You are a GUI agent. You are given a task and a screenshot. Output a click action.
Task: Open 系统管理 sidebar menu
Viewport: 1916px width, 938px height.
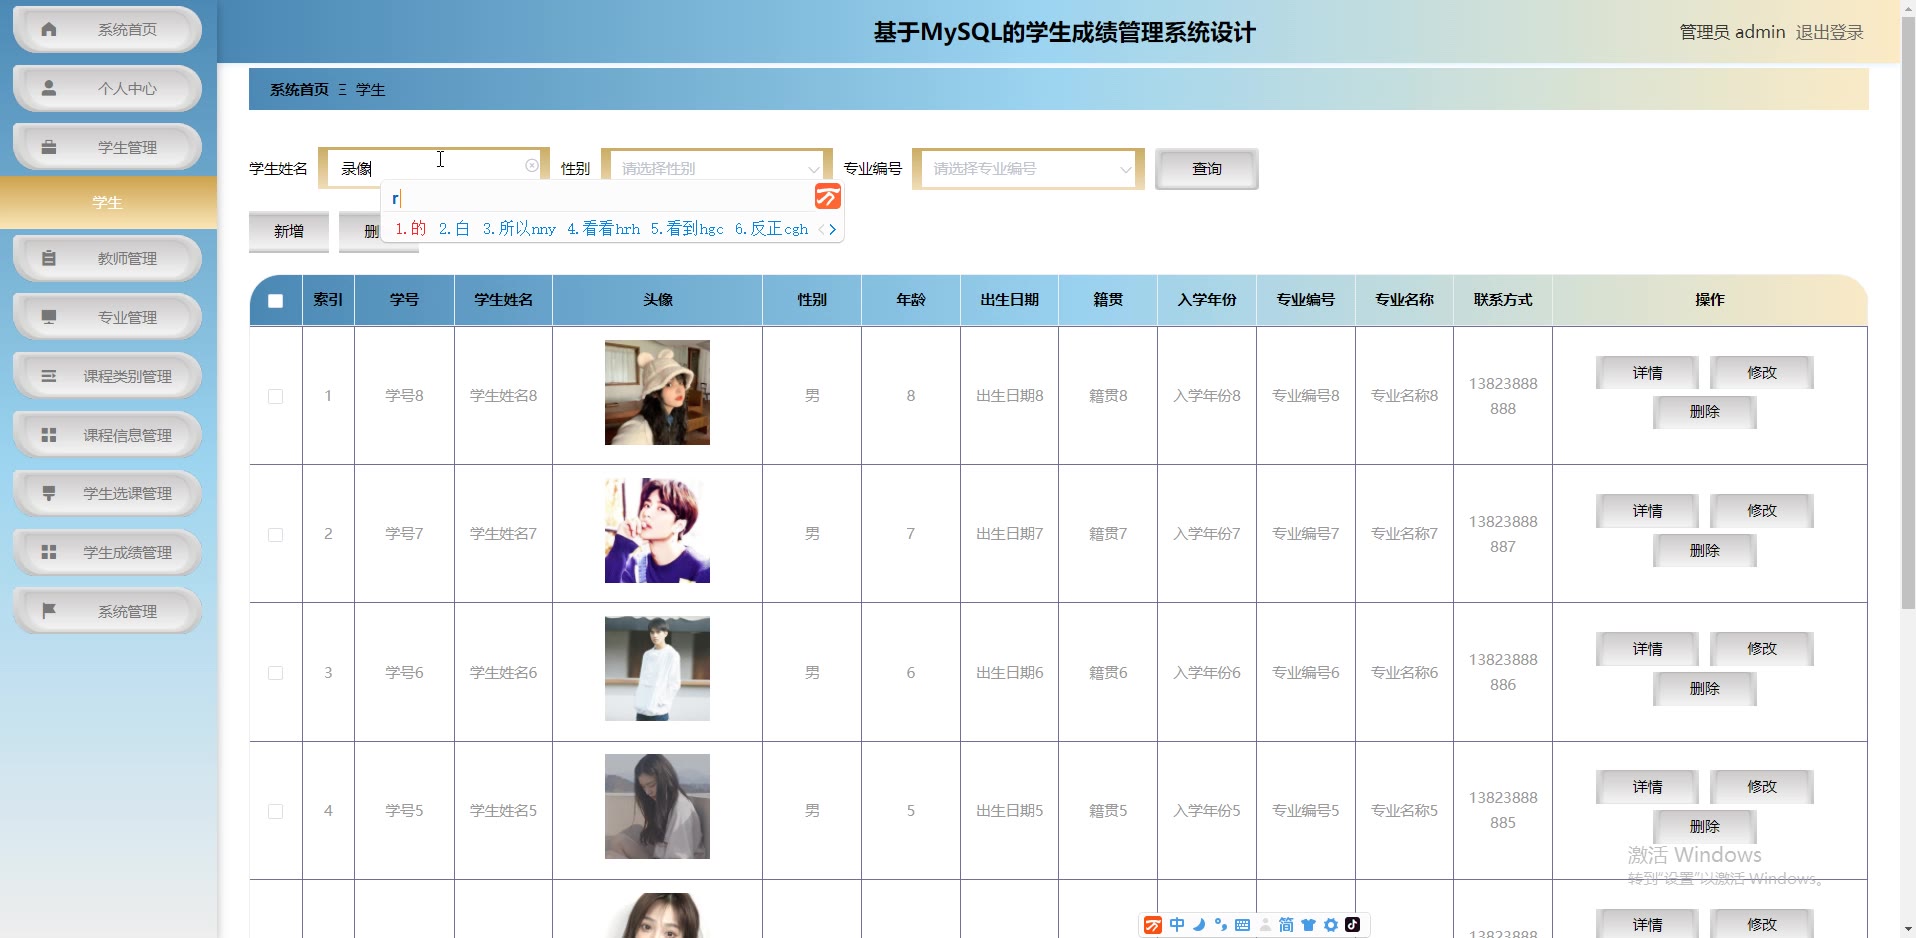point(107,611)
